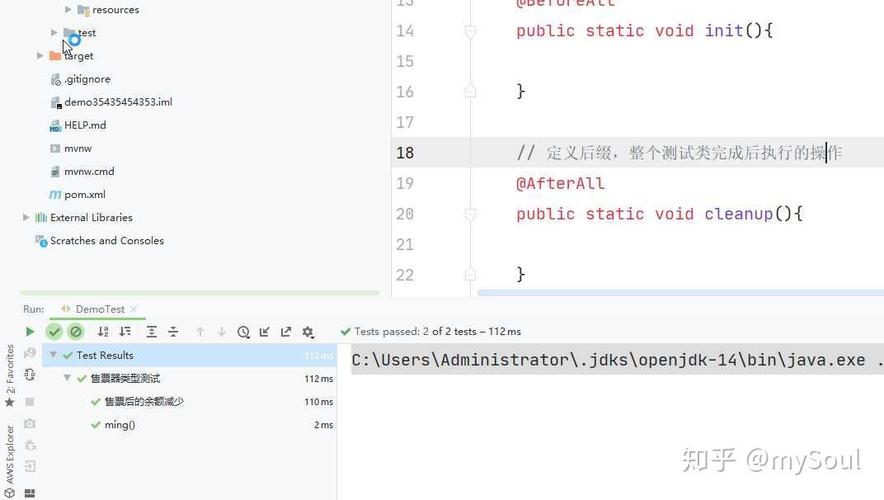Click the init method name
The image size is (884, 500).
(x=724, y=30)
